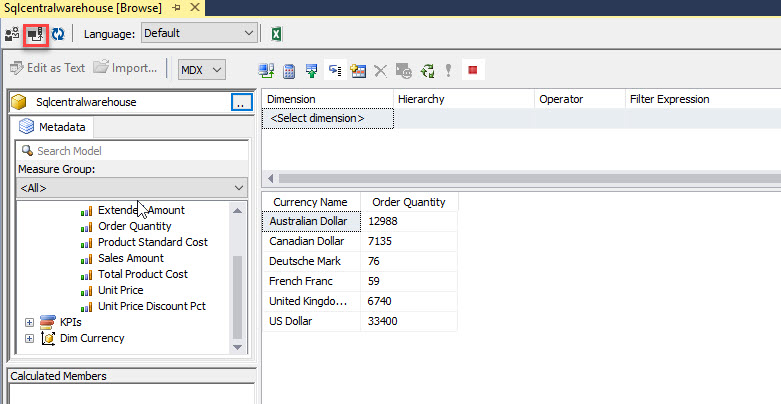The width and height of the screenshot is (781, 404).
Task: Click the Import... button
Action: pyautogui.click(x=125, y=68)
